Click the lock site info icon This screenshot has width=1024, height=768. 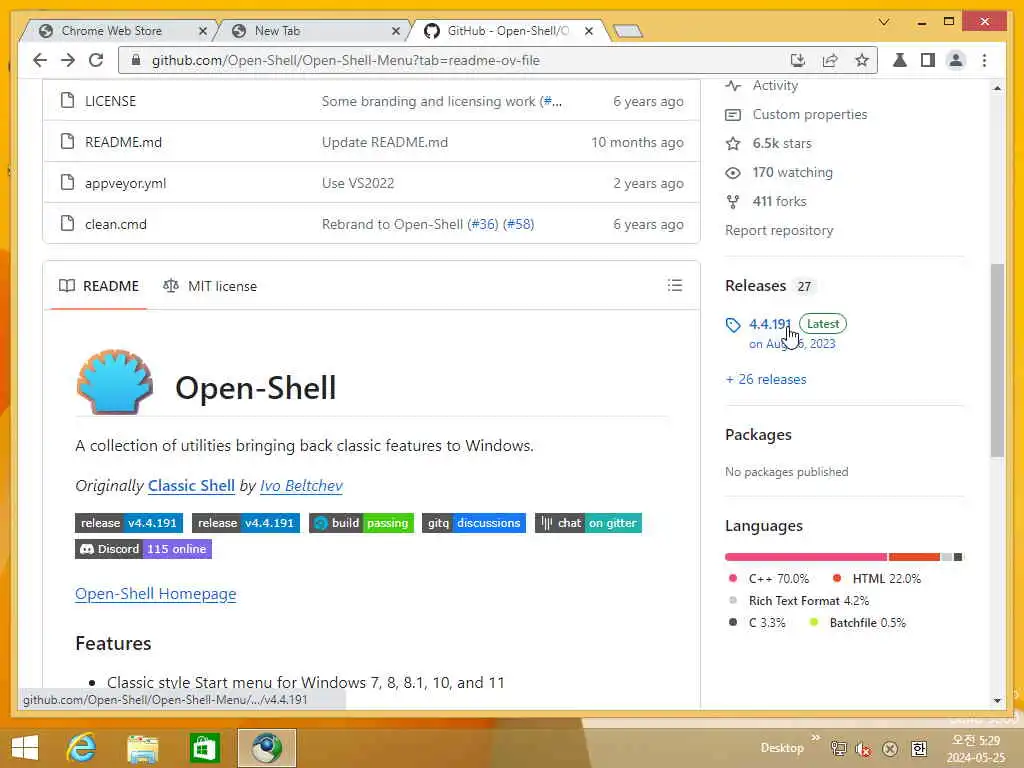tap(136, 60)
